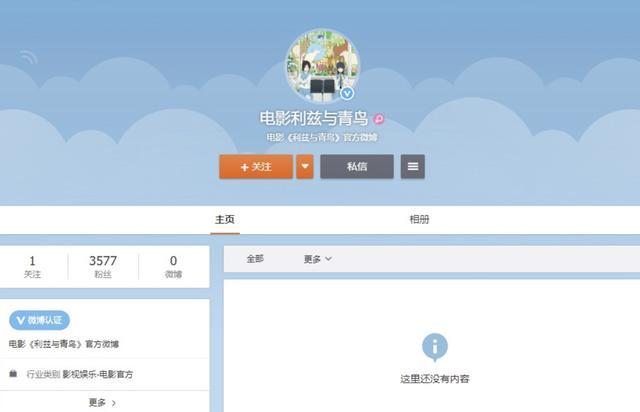View the 0 微博 posts count
Viewport: 640px width, 412px height.
173,267
